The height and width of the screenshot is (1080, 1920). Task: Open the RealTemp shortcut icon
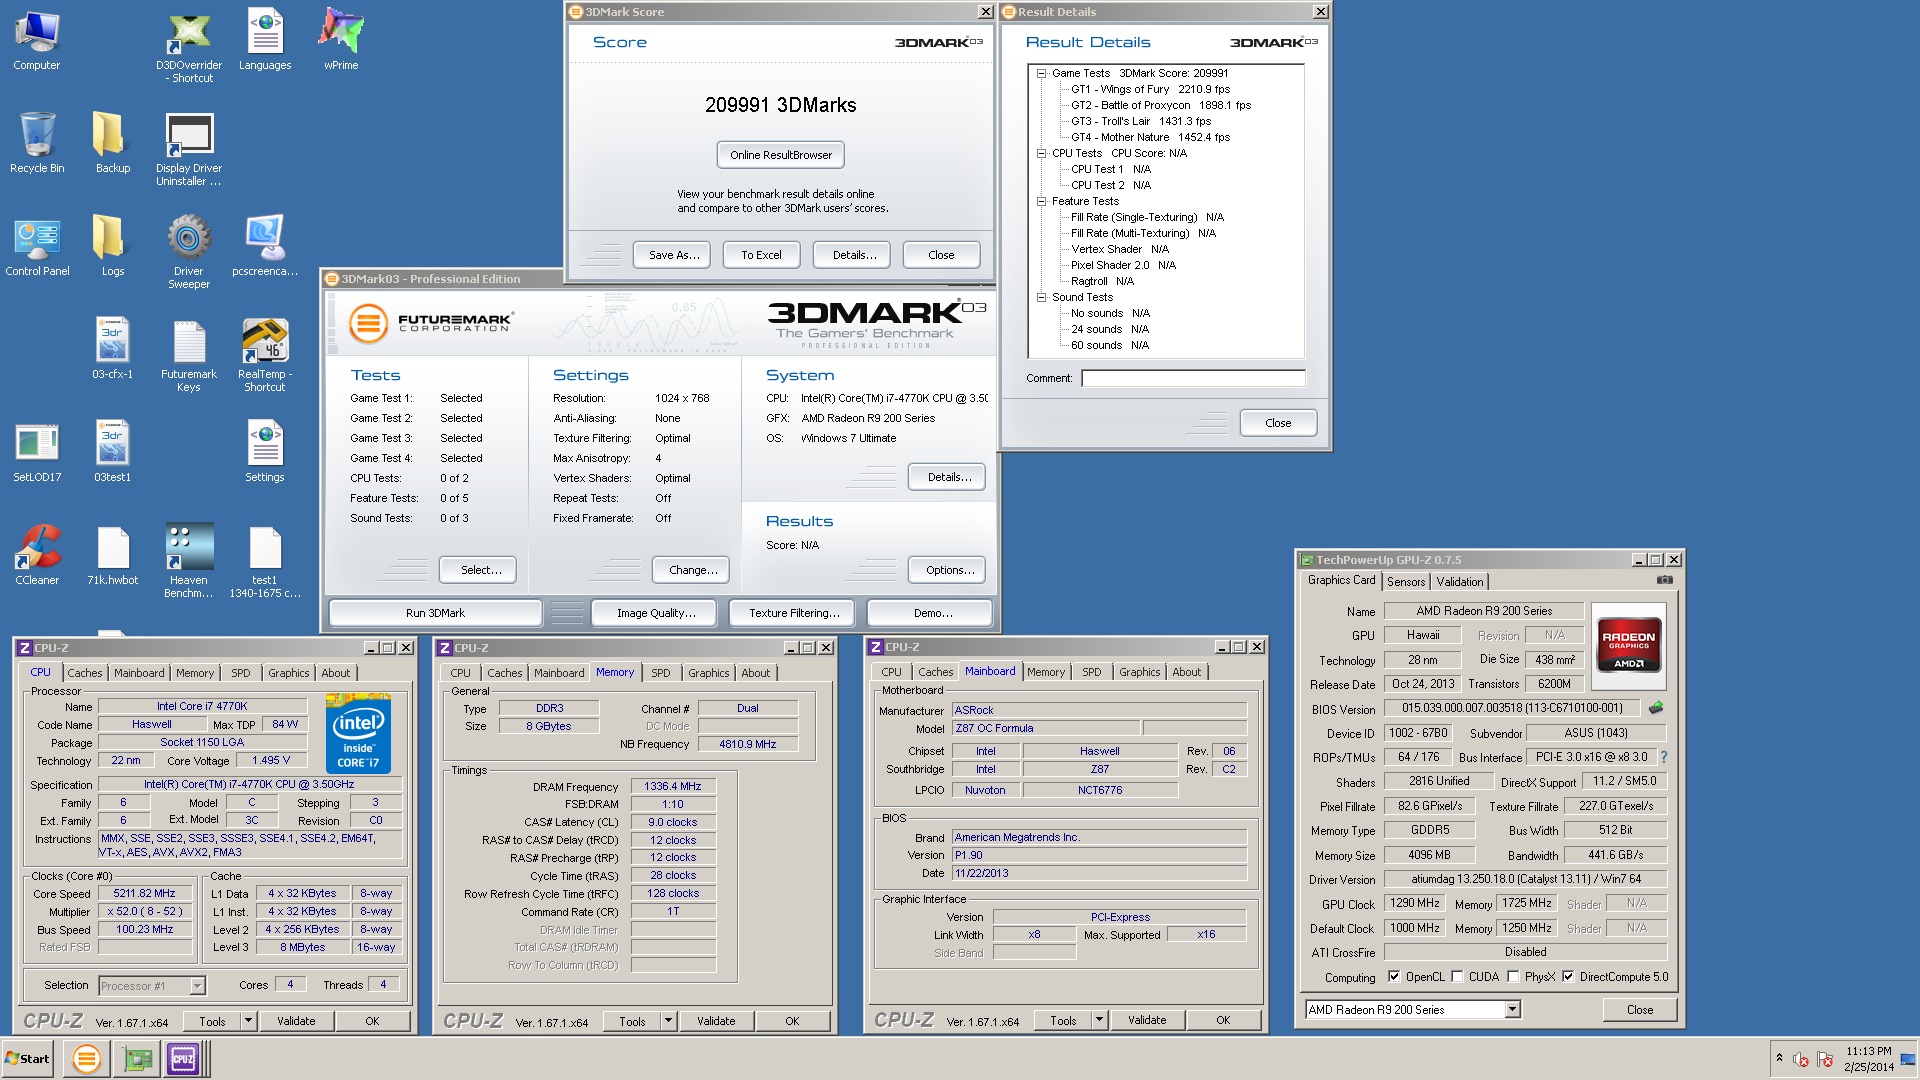(265, 354)
